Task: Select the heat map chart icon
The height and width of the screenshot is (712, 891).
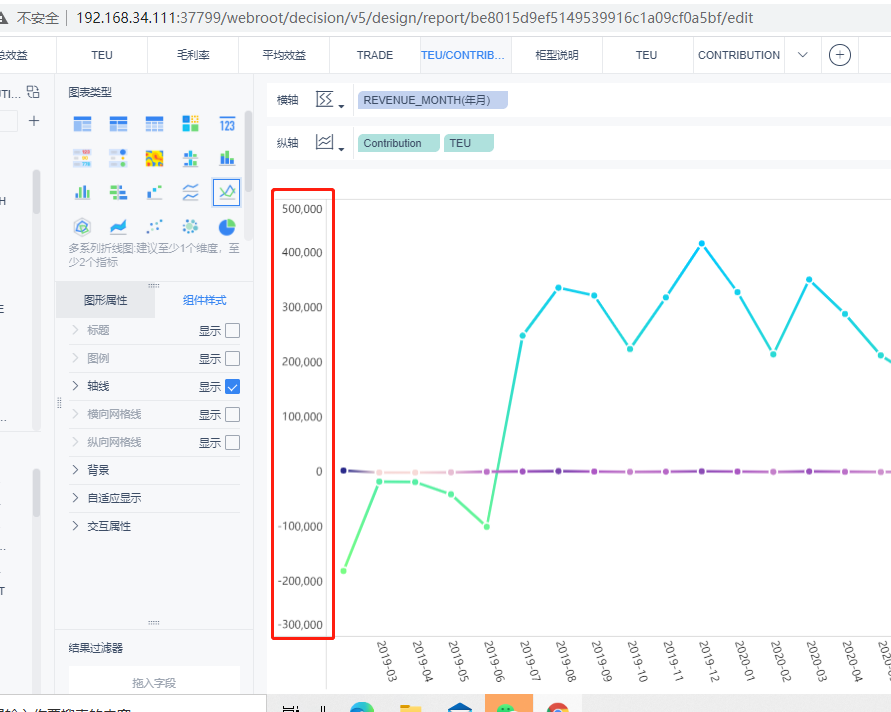Action: click(x=154, y=158)
